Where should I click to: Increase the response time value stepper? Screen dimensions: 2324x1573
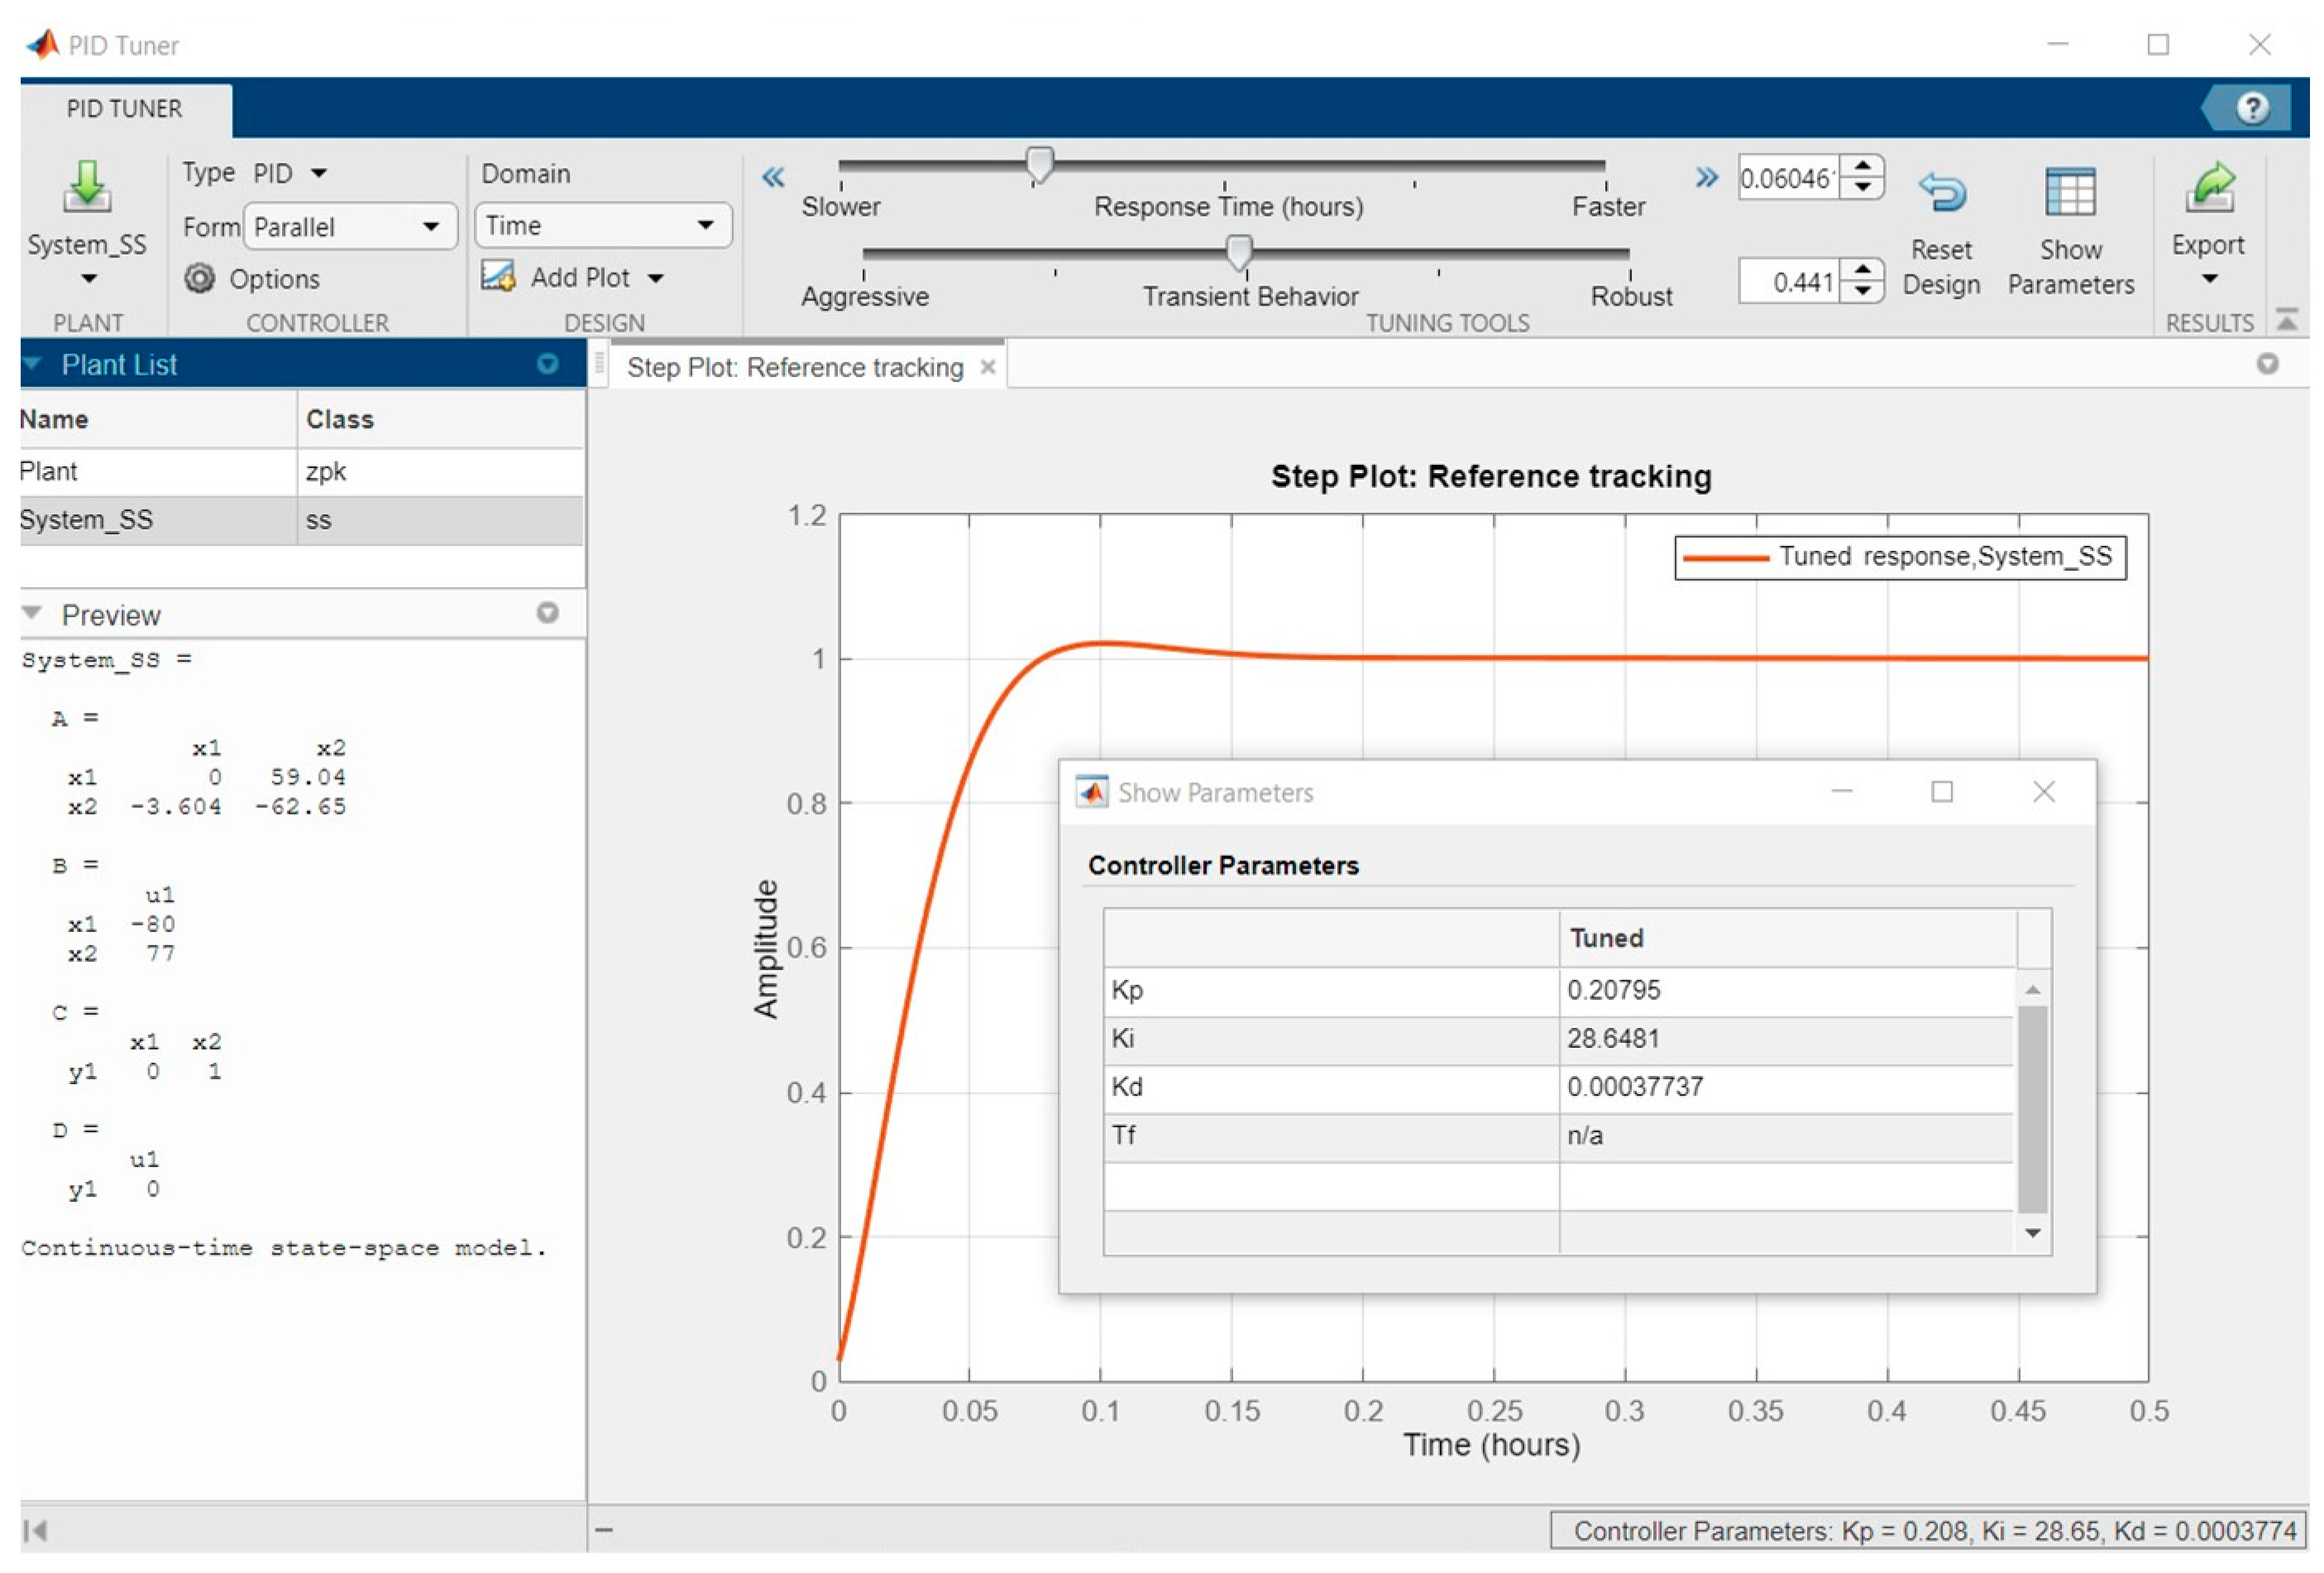(1862, 167)
